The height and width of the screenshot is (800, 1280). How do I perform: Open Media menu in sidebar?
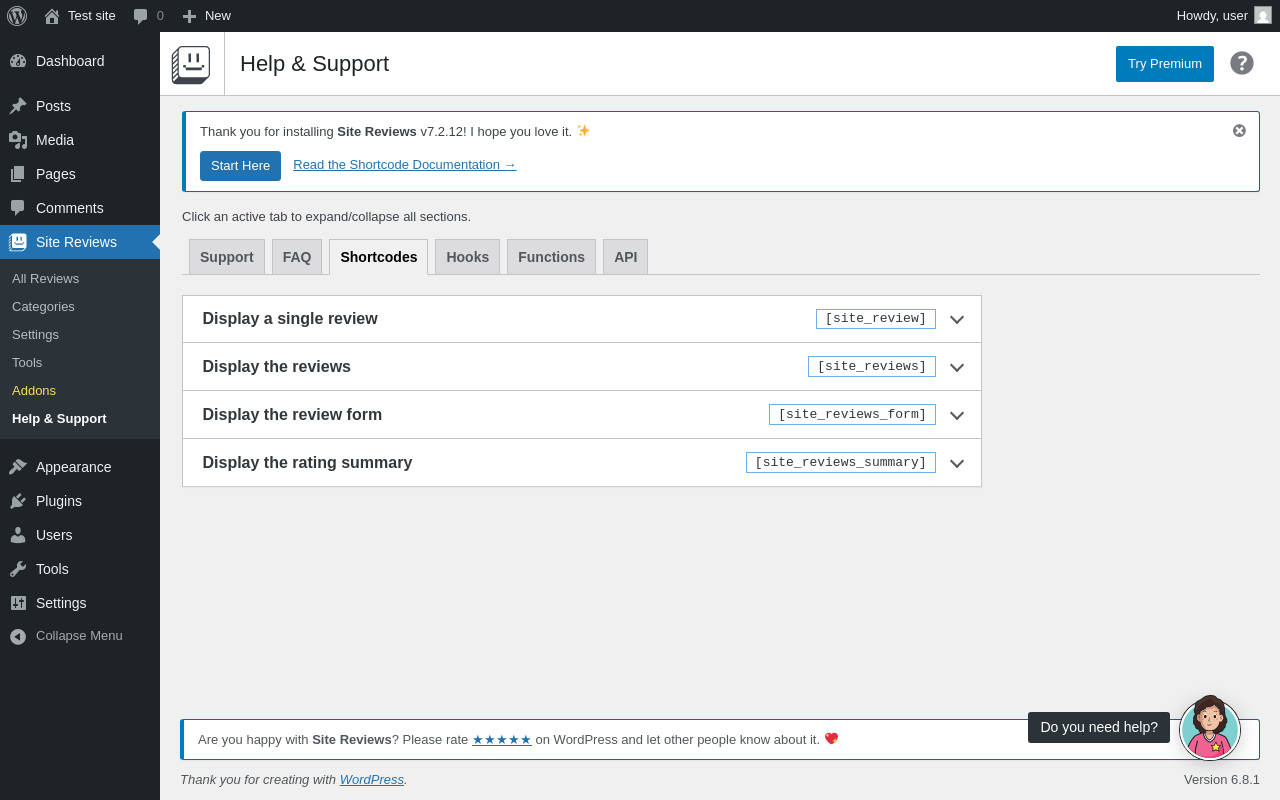[x=80, y=140]
